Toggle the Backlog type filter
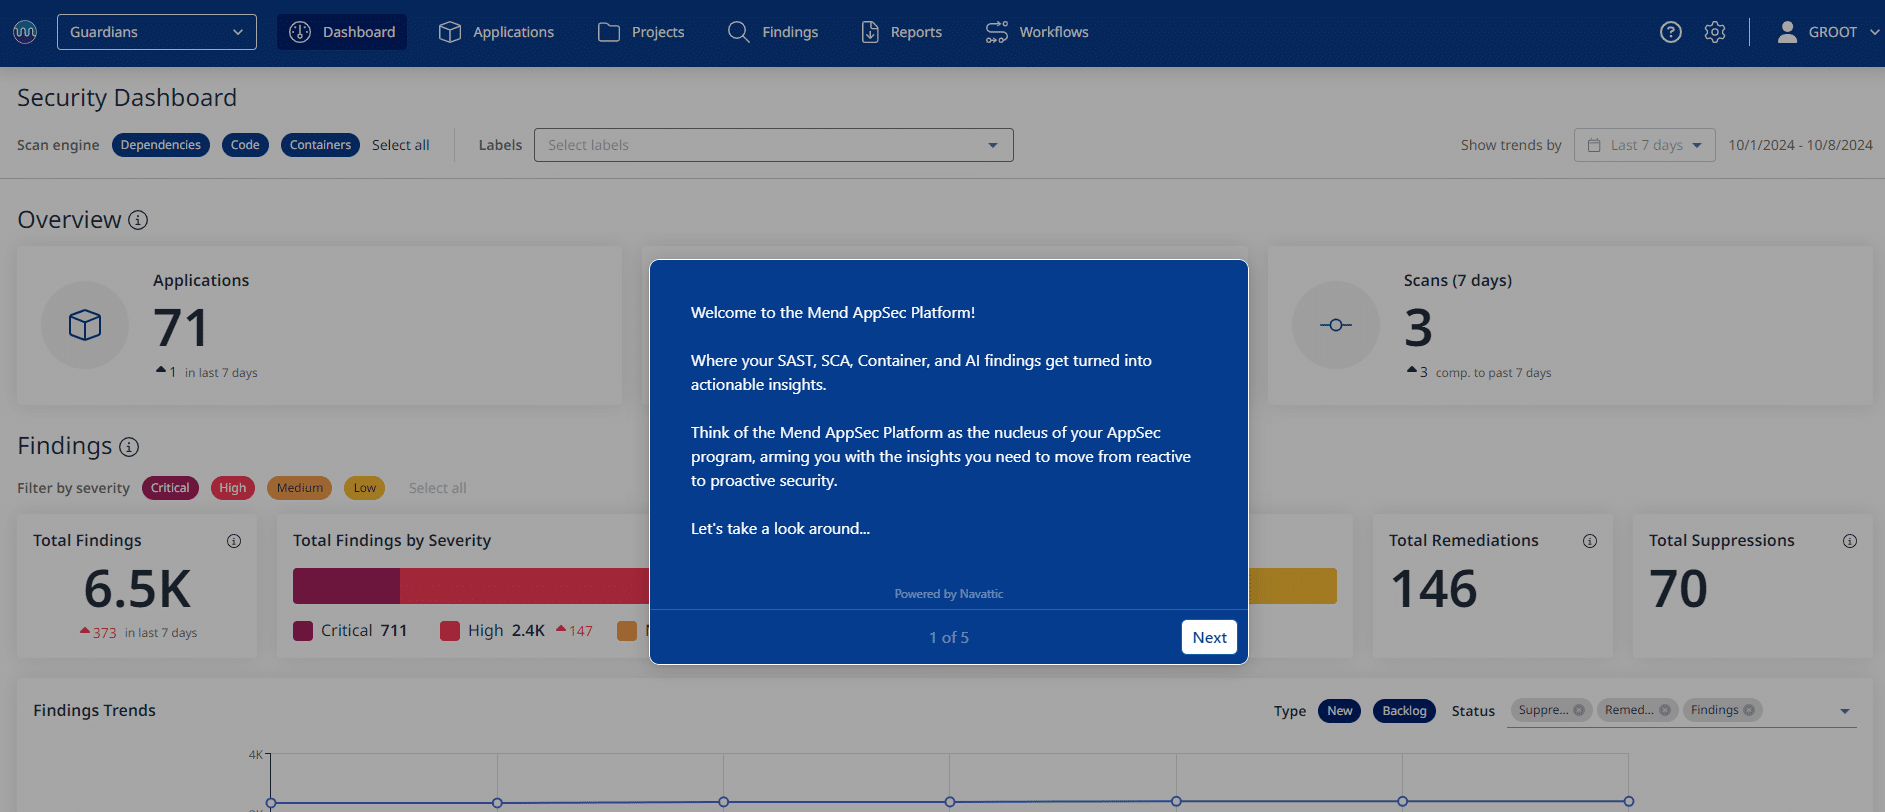 click(x=1405, y=711)
